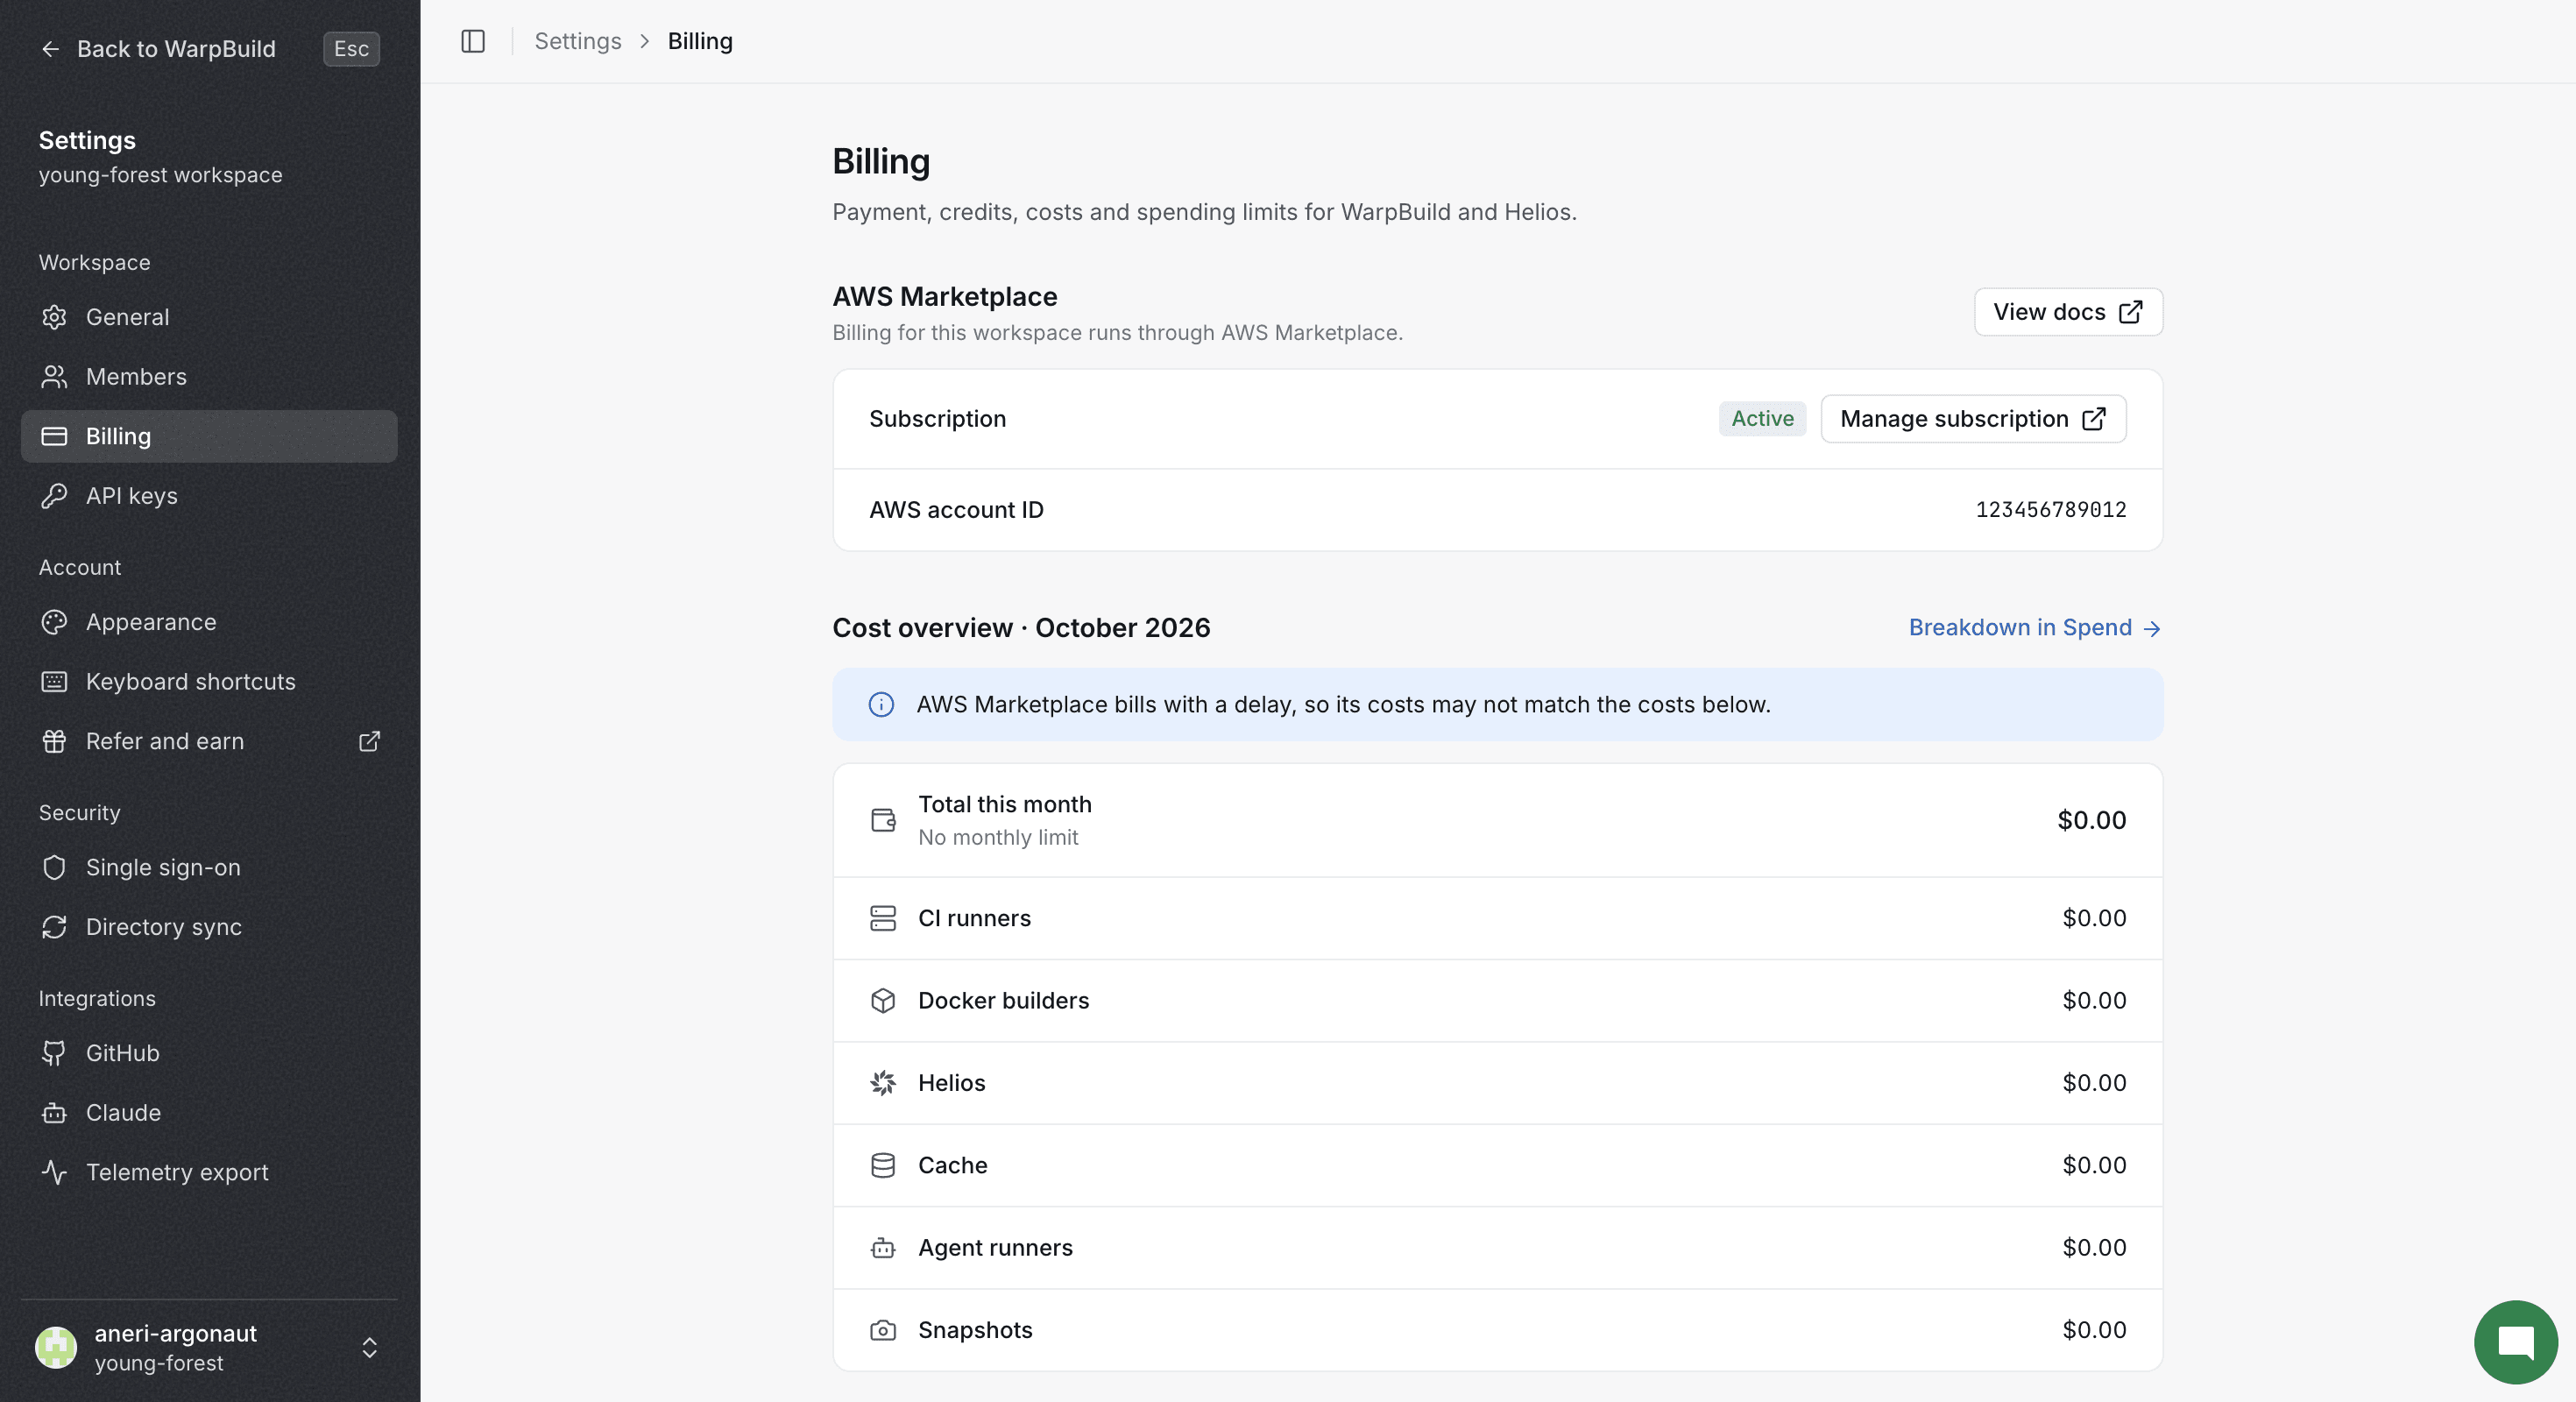Image resolution: width=2576 pixels, height=1402 pixels.
Task: Click the Esc key badge
Action: (351, 49)
